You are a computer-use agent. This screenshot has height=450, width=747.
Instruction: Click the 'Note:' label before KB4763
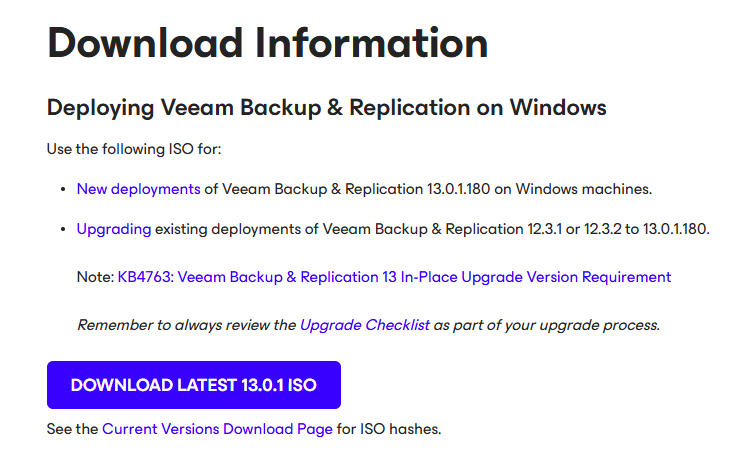95,277
